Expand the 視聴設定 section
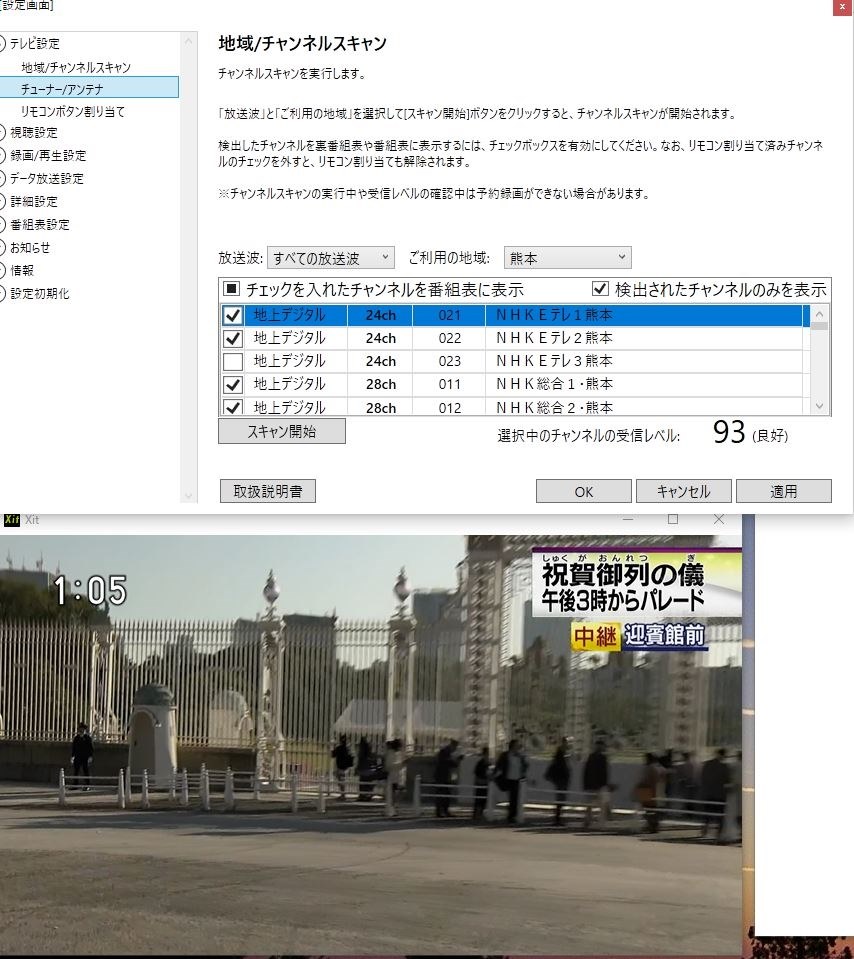Screen dimensions: 854x959 point(2,133)
